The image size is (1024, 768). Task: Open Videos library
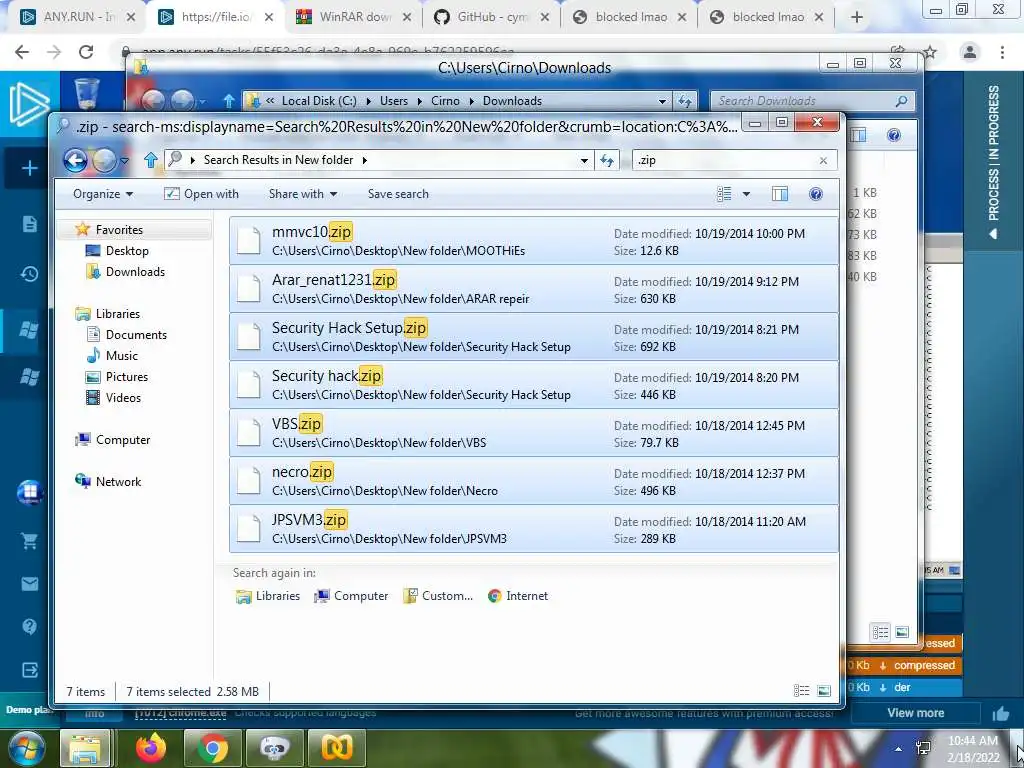(123, 398)
